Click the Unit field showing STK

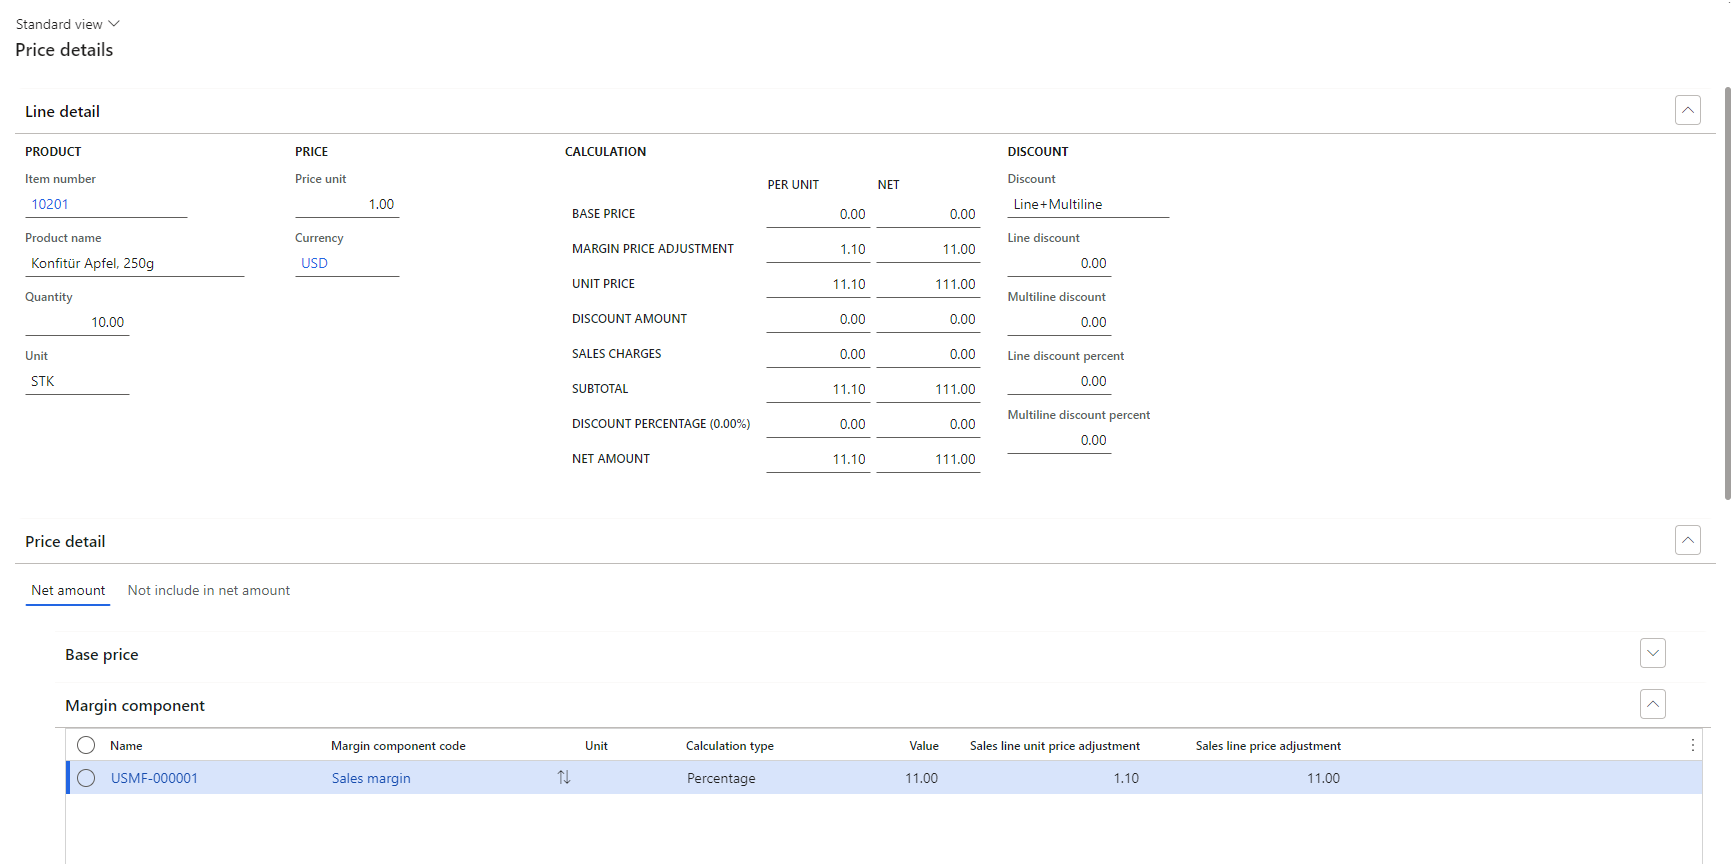pyautogui.click(x=77, y=382)
